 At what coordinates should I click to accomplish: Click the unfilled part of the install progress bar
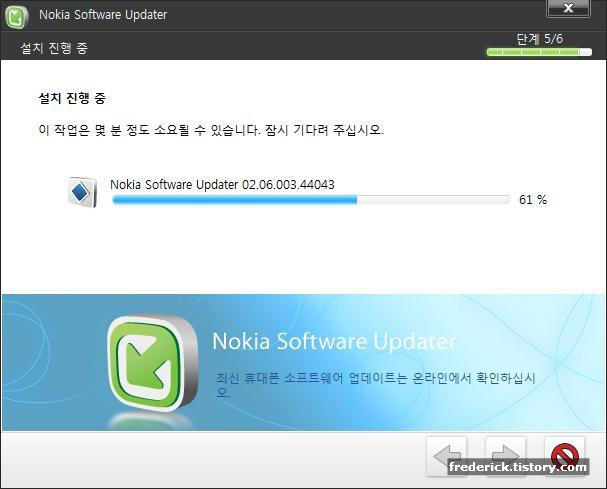(x=433, y=200)
